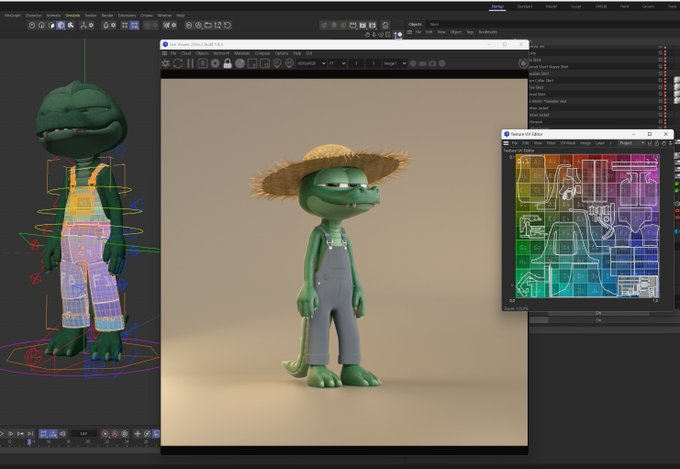This screenshot has width=680, height=469.
Task: Jump to the end of animation
Action: 30,433
